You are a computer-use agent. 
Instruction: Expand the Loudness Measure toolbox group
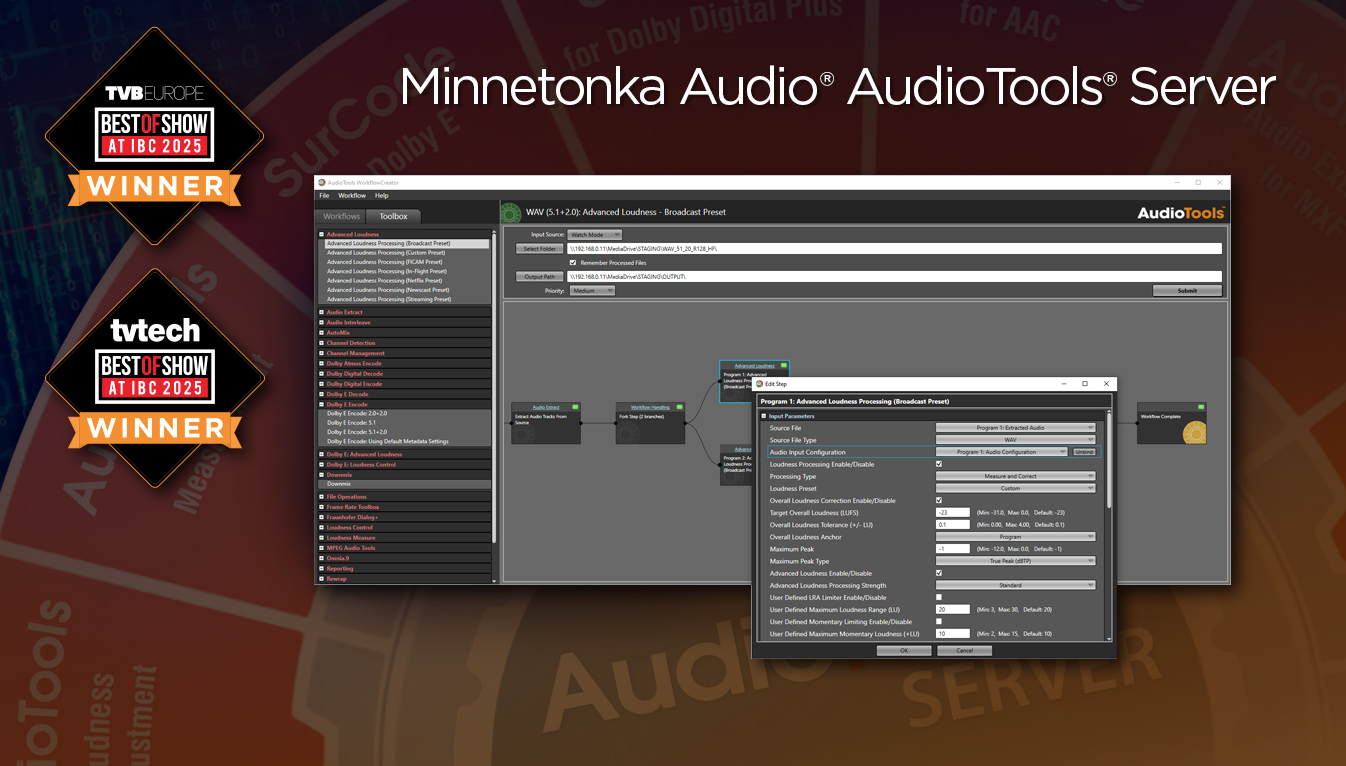coord(322,537)
